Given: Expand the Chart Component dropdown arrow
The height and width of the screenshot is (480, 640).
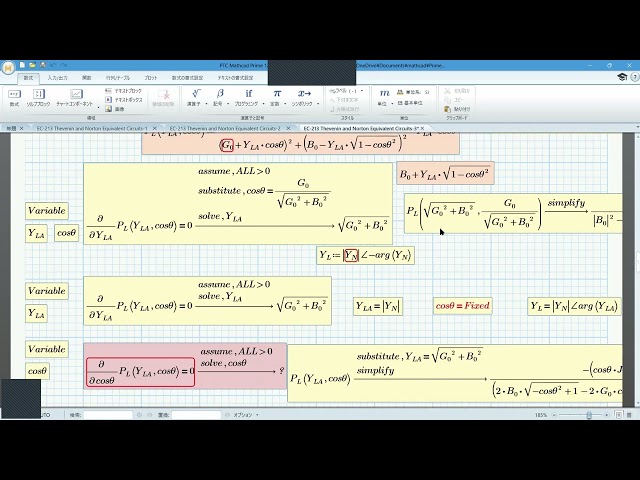Looking at the screenshot, I should click(x=98, y=107).
